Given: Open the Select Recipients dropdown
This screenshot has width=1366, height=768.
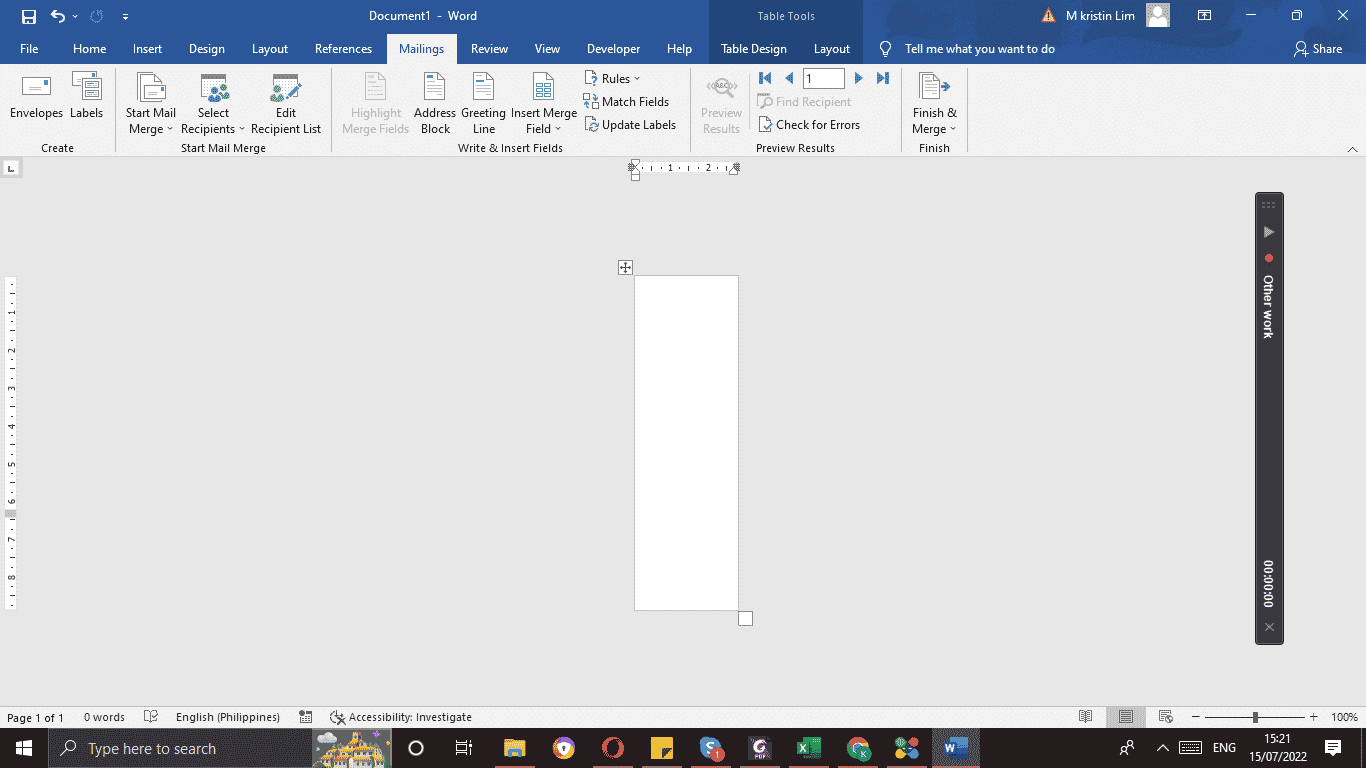Looking at the screenshot, I should click(x=213, y=104).
